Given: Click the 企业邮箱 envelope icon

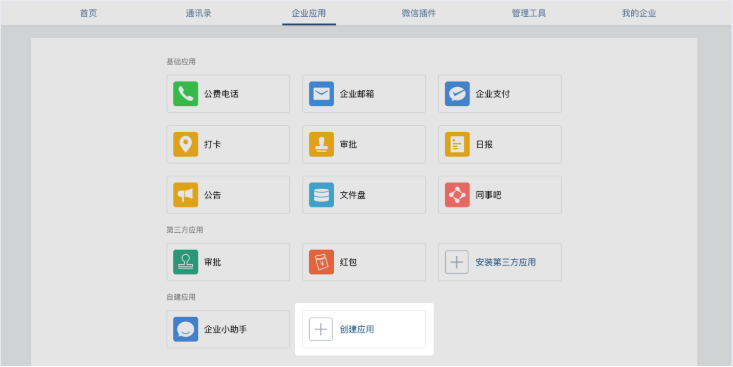Looking at the screenshot, I should [x=321, y=94].
